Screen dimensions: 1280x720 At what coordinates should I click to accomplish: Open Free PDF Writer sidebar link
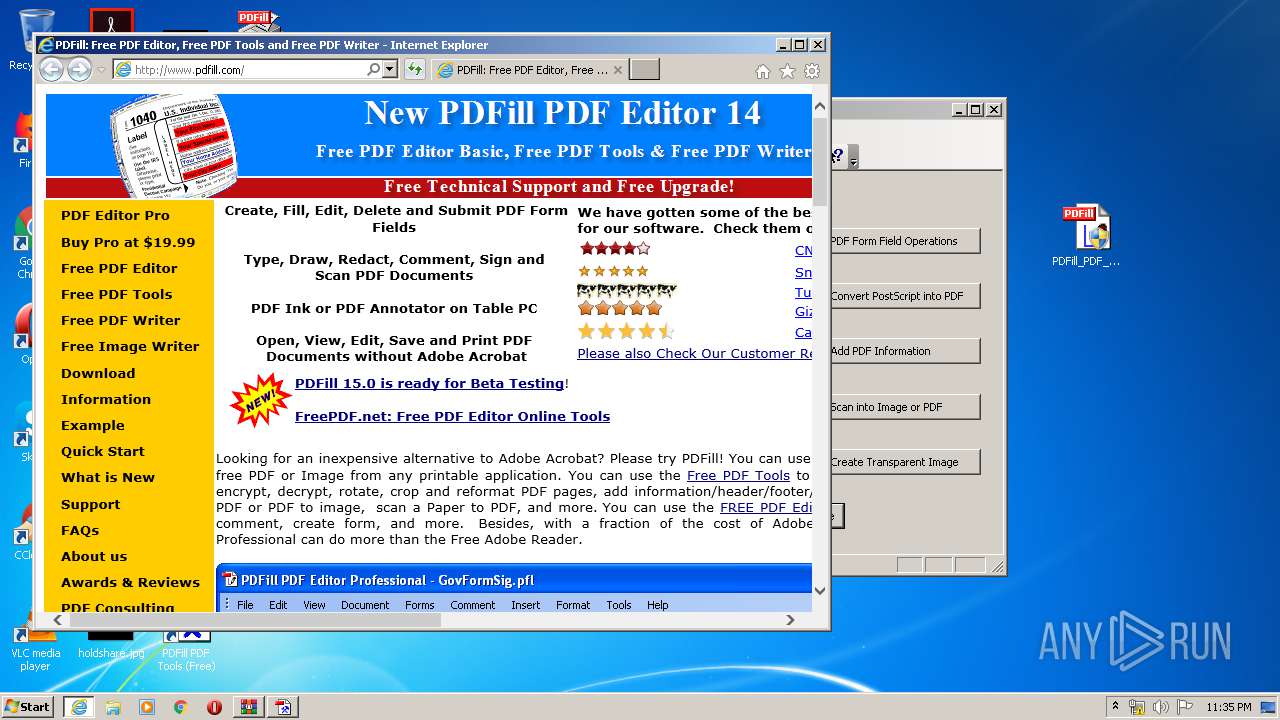point(120,320)
